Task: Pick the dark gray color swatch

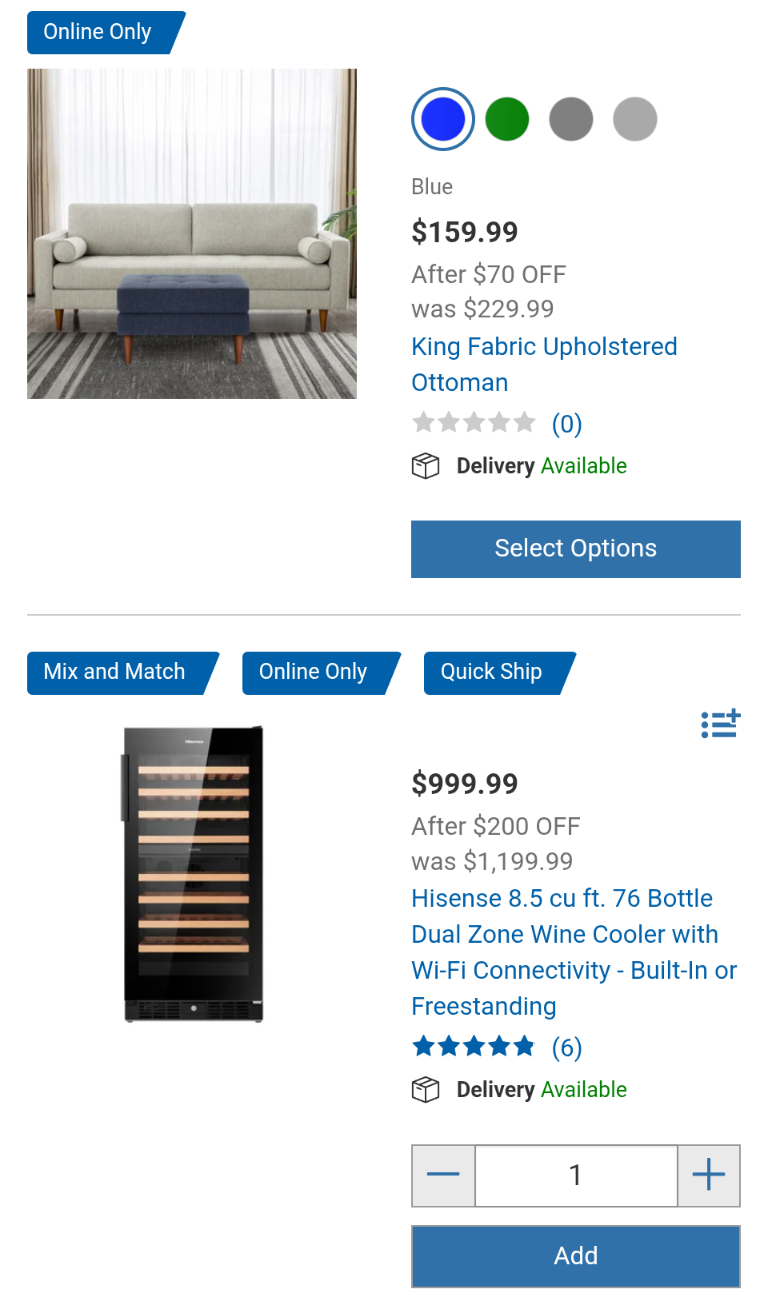Action: tap(571, 120)
